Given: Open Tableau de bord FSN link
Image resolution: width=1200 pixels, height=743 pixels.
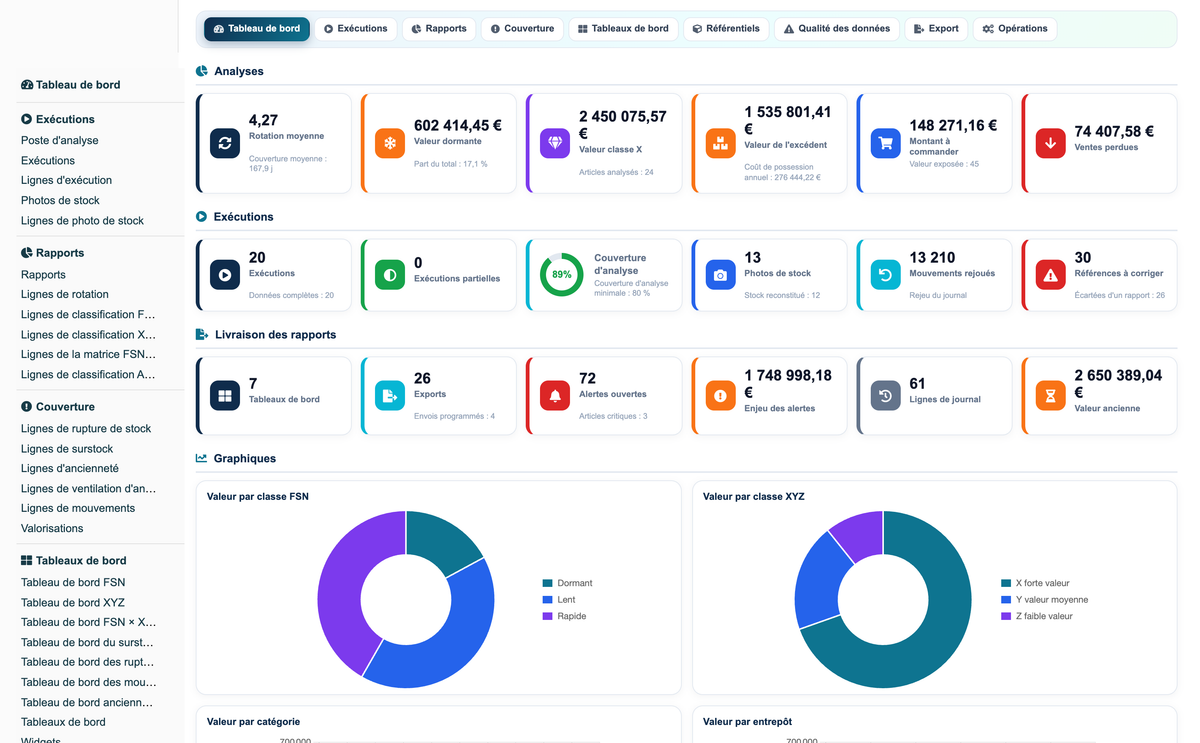Looking at the screenshot, I should click(x=73, y=583).
